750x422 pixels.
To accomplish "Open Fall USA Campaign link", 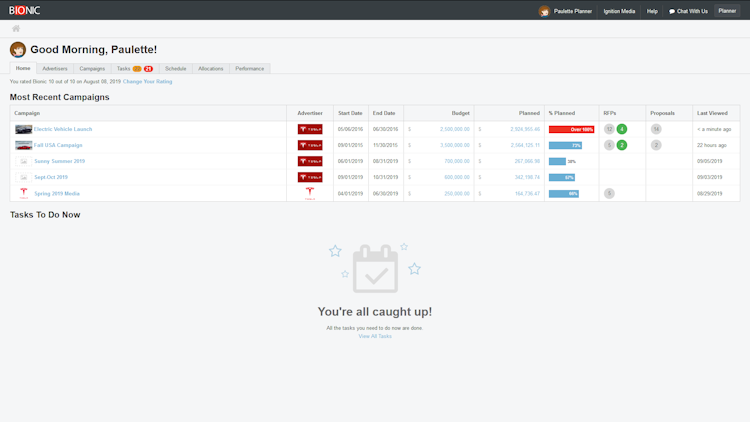I will tap(58, 145).
